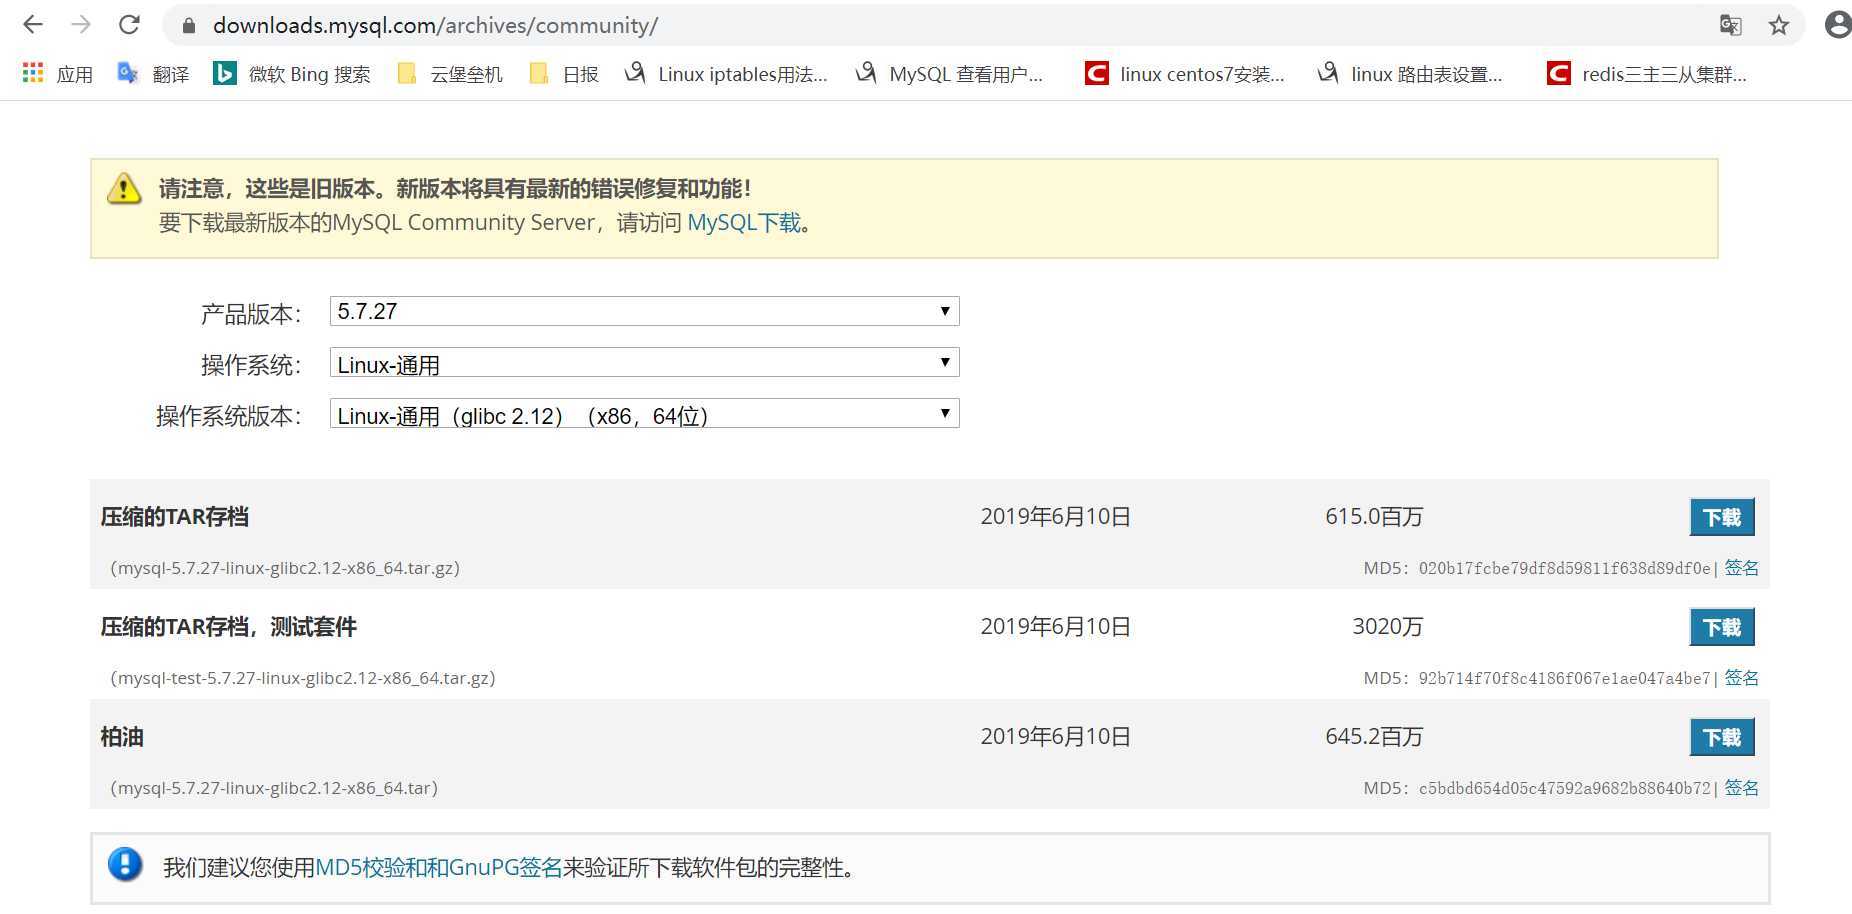The width and height of the screenshot is (1852, 914).
Task: Click the address bar URL
Action: click(435, 26)
